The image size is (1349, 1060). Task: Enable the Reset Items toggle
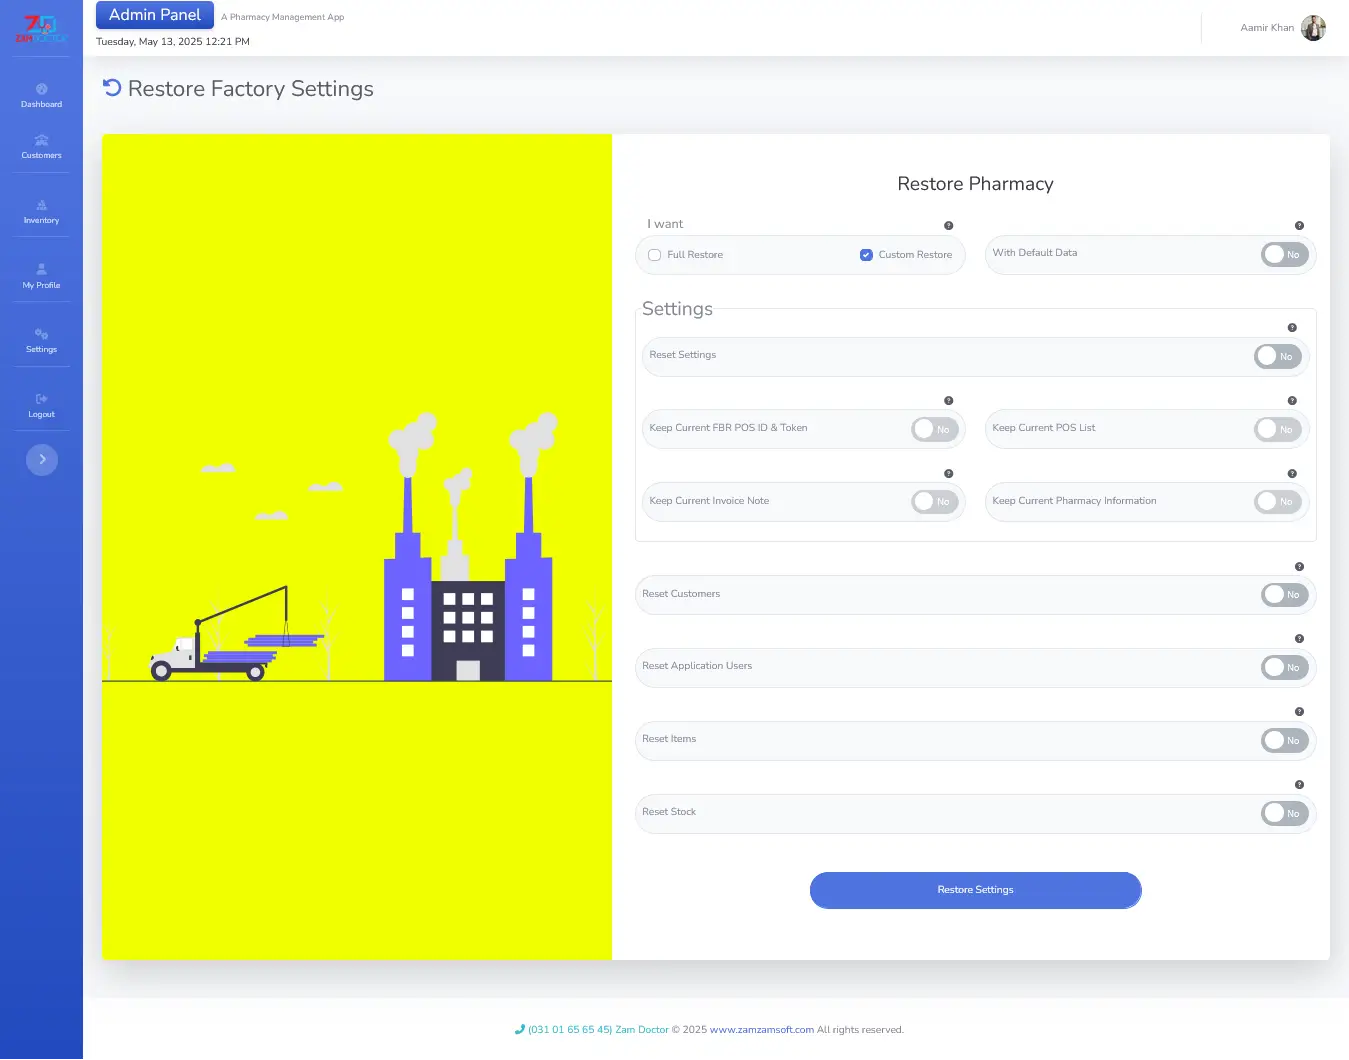pos(1284,741)
